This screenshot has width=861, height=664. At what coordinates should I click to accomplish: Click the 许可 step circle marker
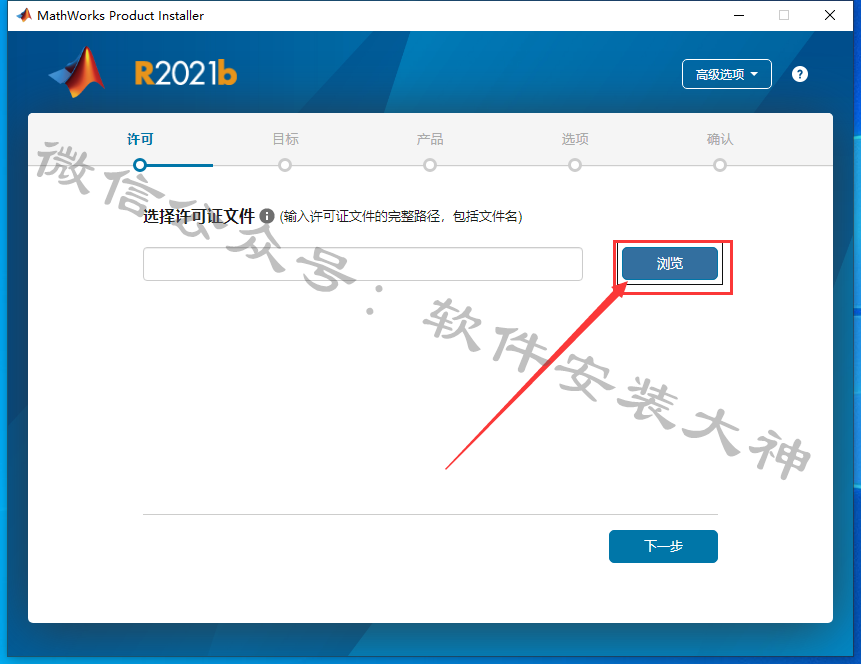pyautogui.click(x=140, y=165)
